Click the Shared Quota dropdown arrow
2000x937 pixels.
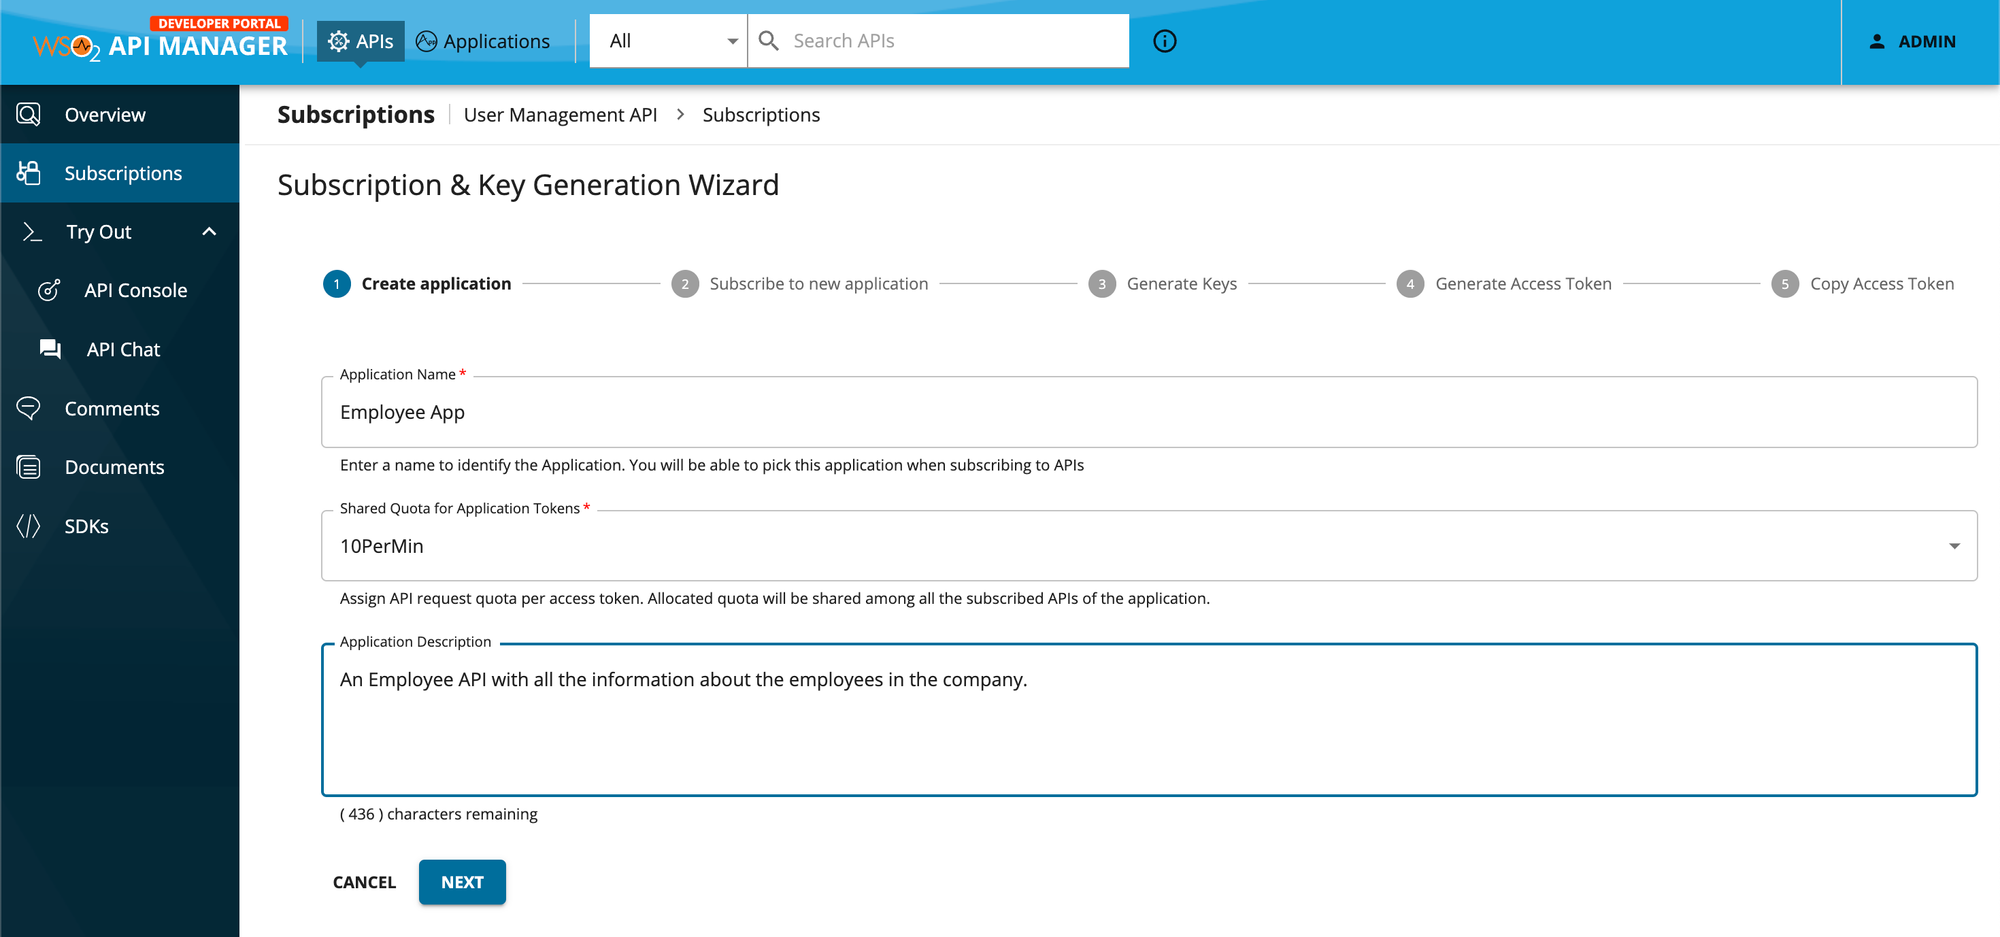pyautogui.click(x=1954, y=546)
